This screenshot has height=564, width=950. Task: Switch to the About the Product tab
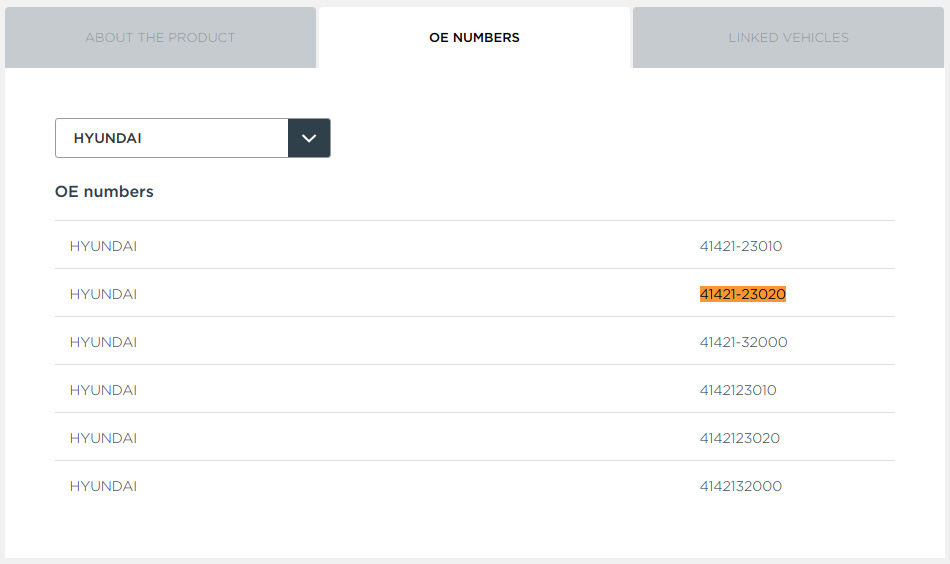click(x=160, y=38)
